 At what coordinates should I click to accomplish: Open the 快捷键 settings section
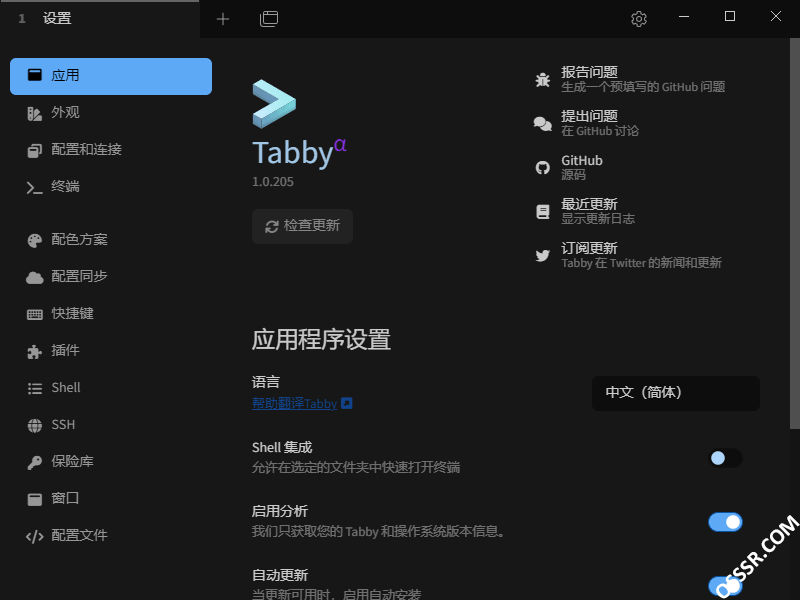click(x=111, y=314)
